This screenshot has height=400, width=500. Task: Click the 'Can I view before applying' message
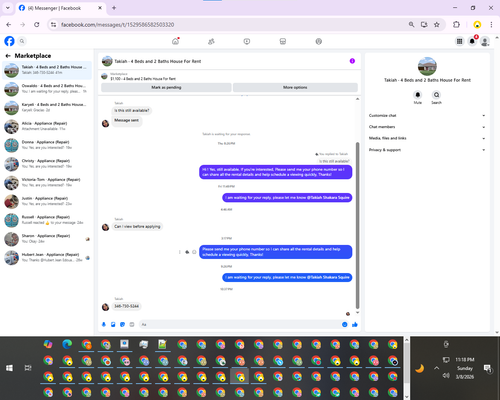137,226
